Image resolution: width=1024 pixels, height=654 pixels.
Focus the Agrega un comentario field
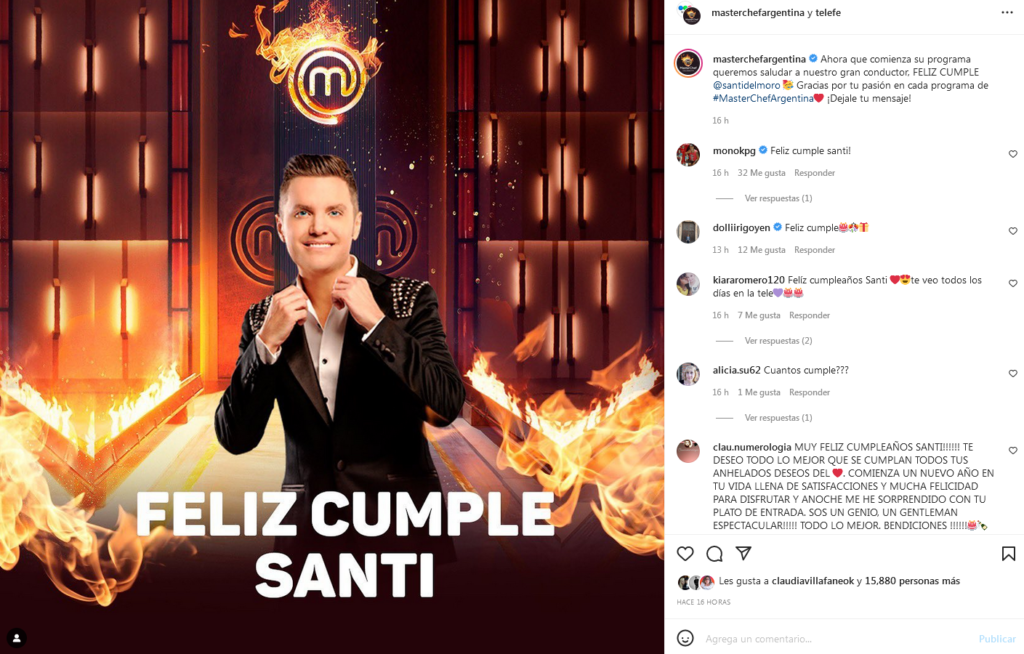coord(839,638)
